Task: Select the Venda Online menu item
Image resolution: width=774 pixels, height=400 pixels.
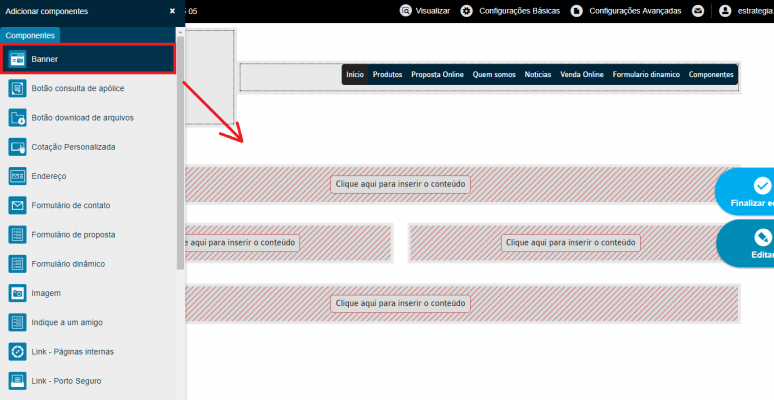Action: 582,75
